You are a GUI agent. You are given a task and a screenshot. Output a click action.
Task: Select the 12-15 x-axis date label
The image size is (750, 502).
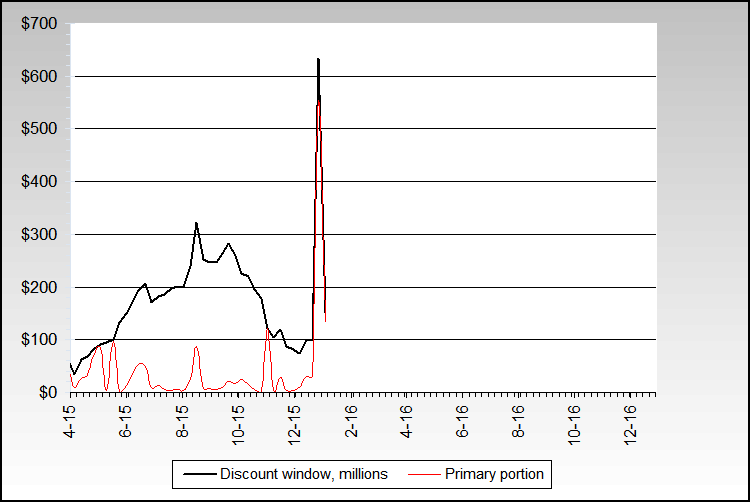tap(294, 425)
